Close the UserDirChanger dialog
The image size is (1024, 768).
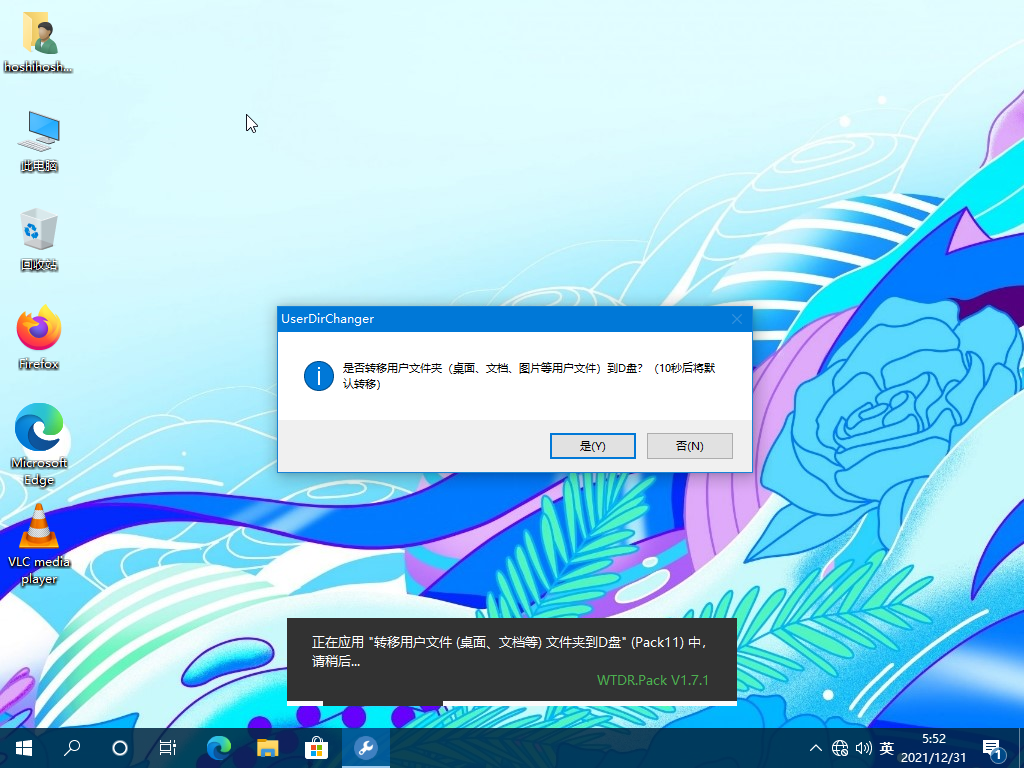coord(737,319)
